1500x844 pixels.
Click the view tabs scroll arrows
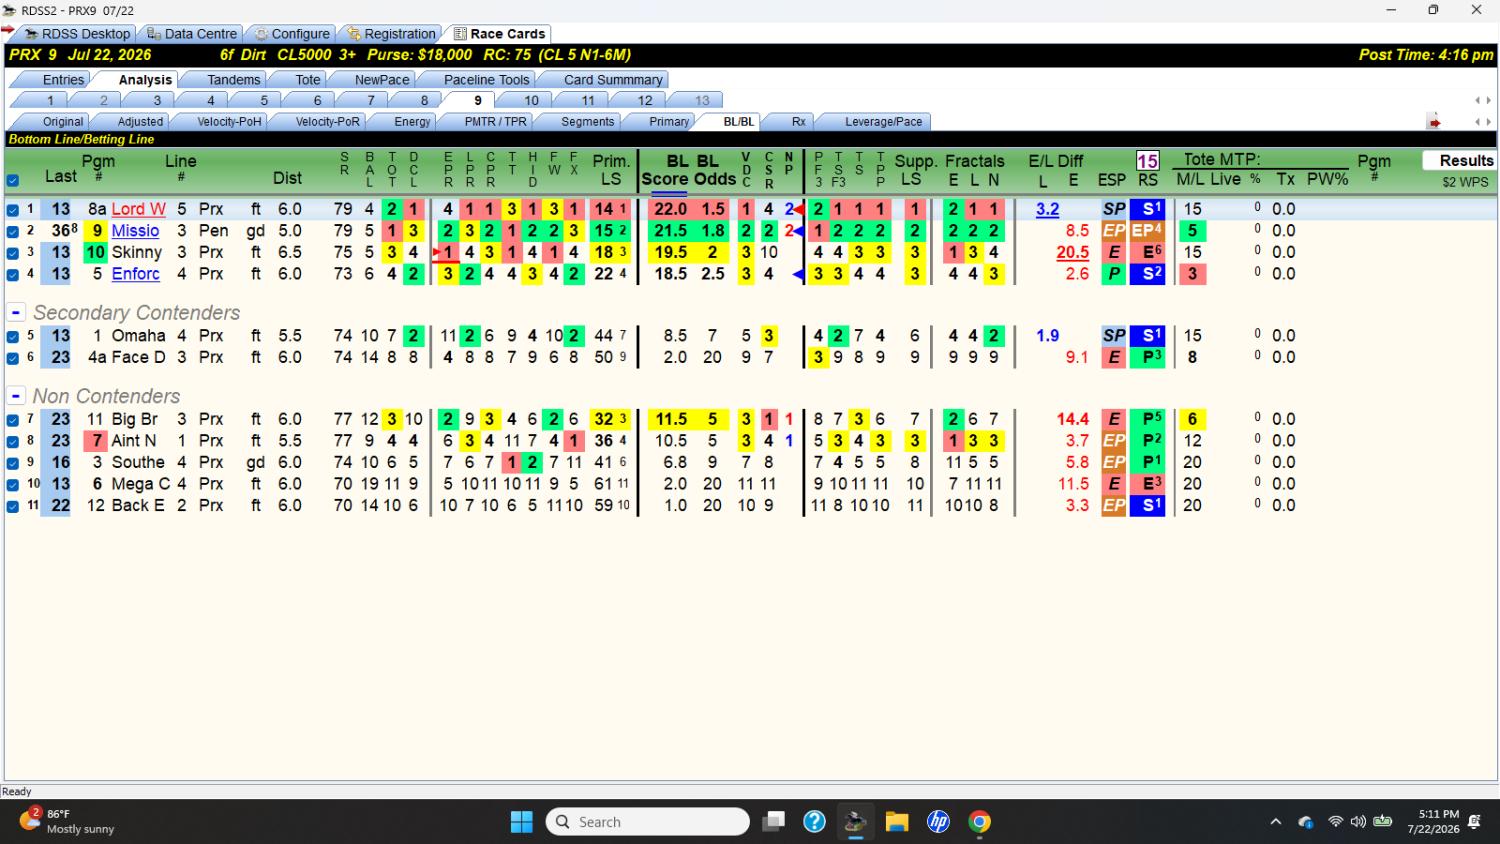(1483, 122)
